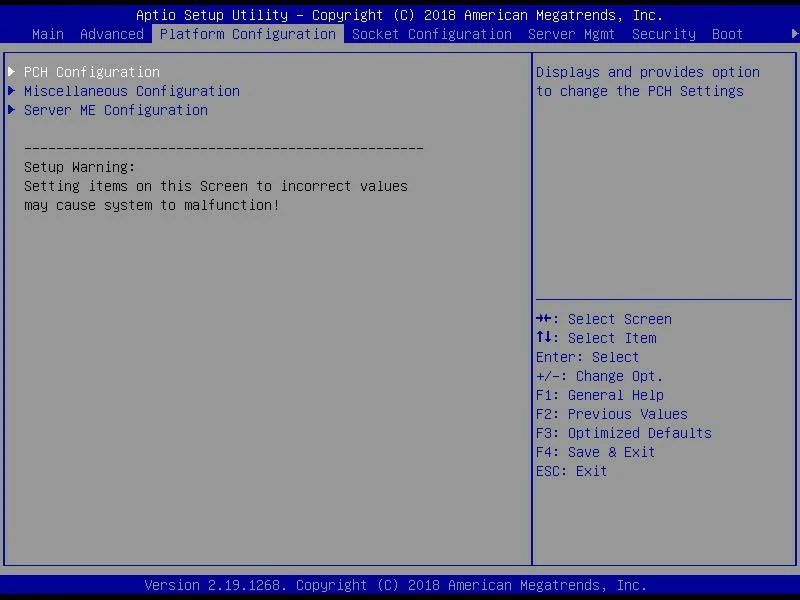800x600 pixels.
Task: Click the left-right arrows Select Screen icon
Action: [544, 319]
